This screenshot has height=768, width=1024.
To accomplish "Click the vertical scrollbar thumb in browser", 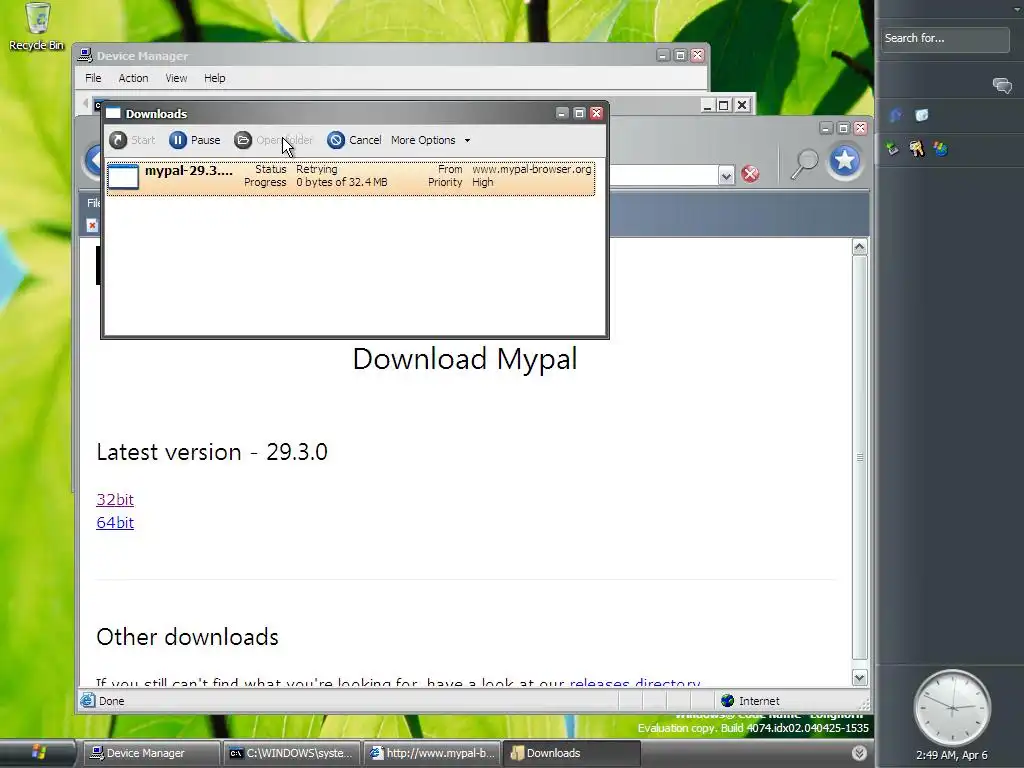I will 859,457.
